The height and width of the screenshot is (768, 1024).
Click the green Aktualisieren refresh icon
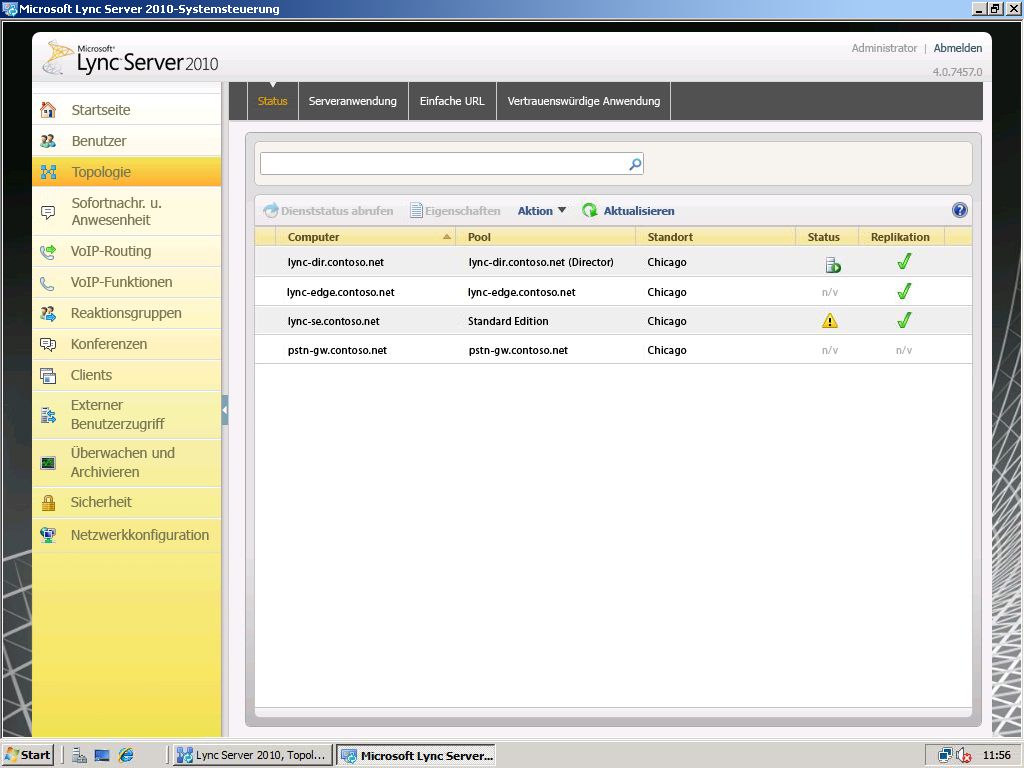click(590, 211)
